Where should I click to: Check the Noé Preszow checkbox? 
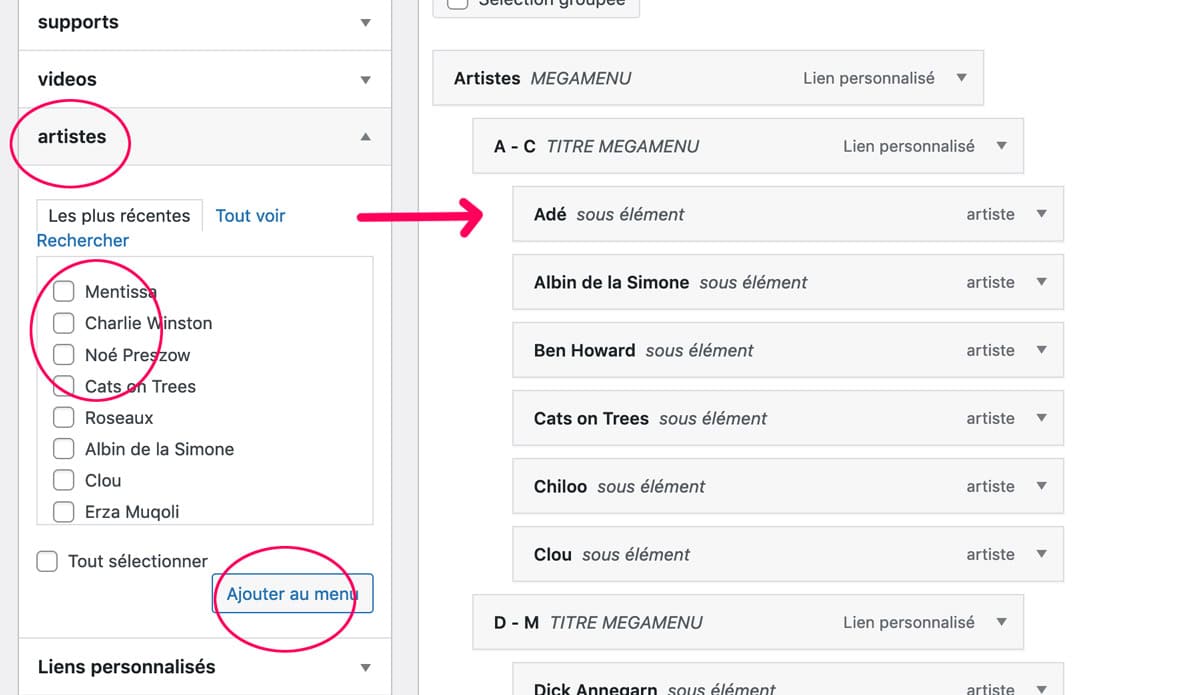pos(63,354)
